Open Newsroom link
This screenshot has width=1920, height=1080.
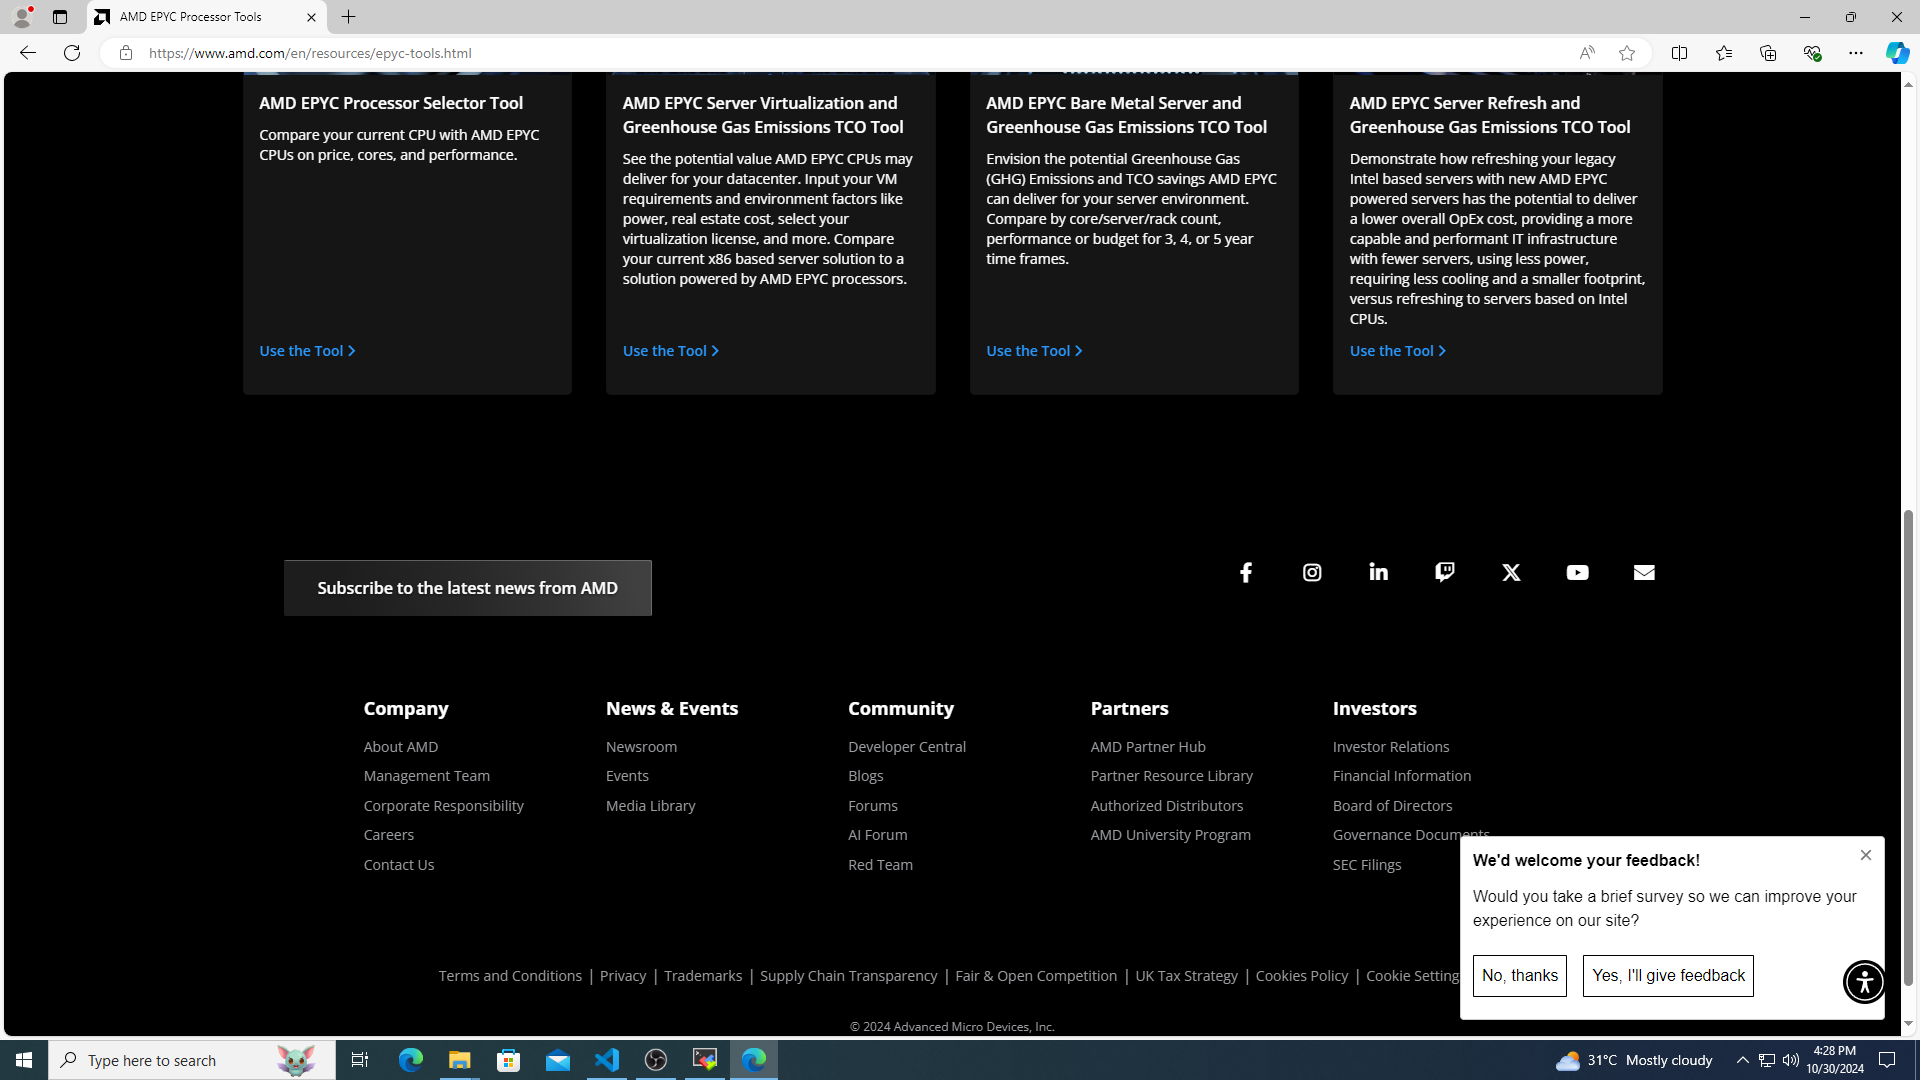pyautogui.click(x=641, y=747)
